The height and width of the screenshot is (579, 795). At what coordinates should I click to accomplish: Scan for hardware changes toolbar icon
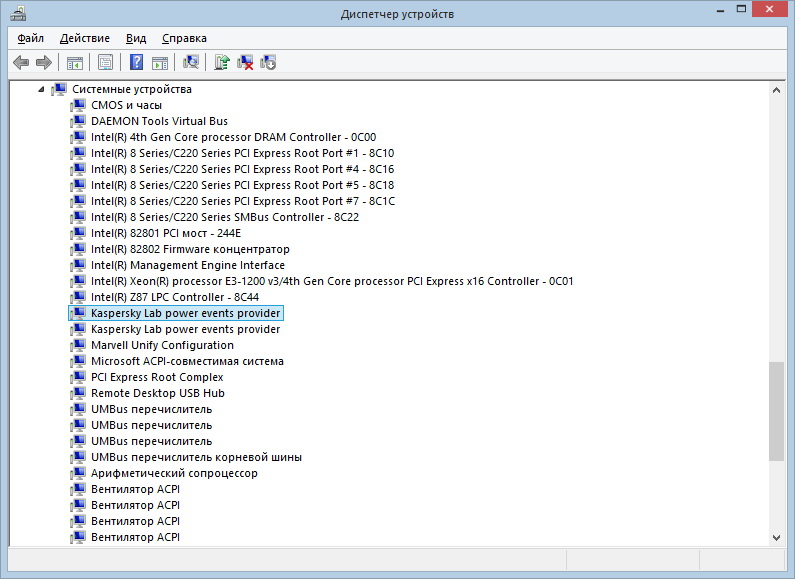[x=191, y=62]
